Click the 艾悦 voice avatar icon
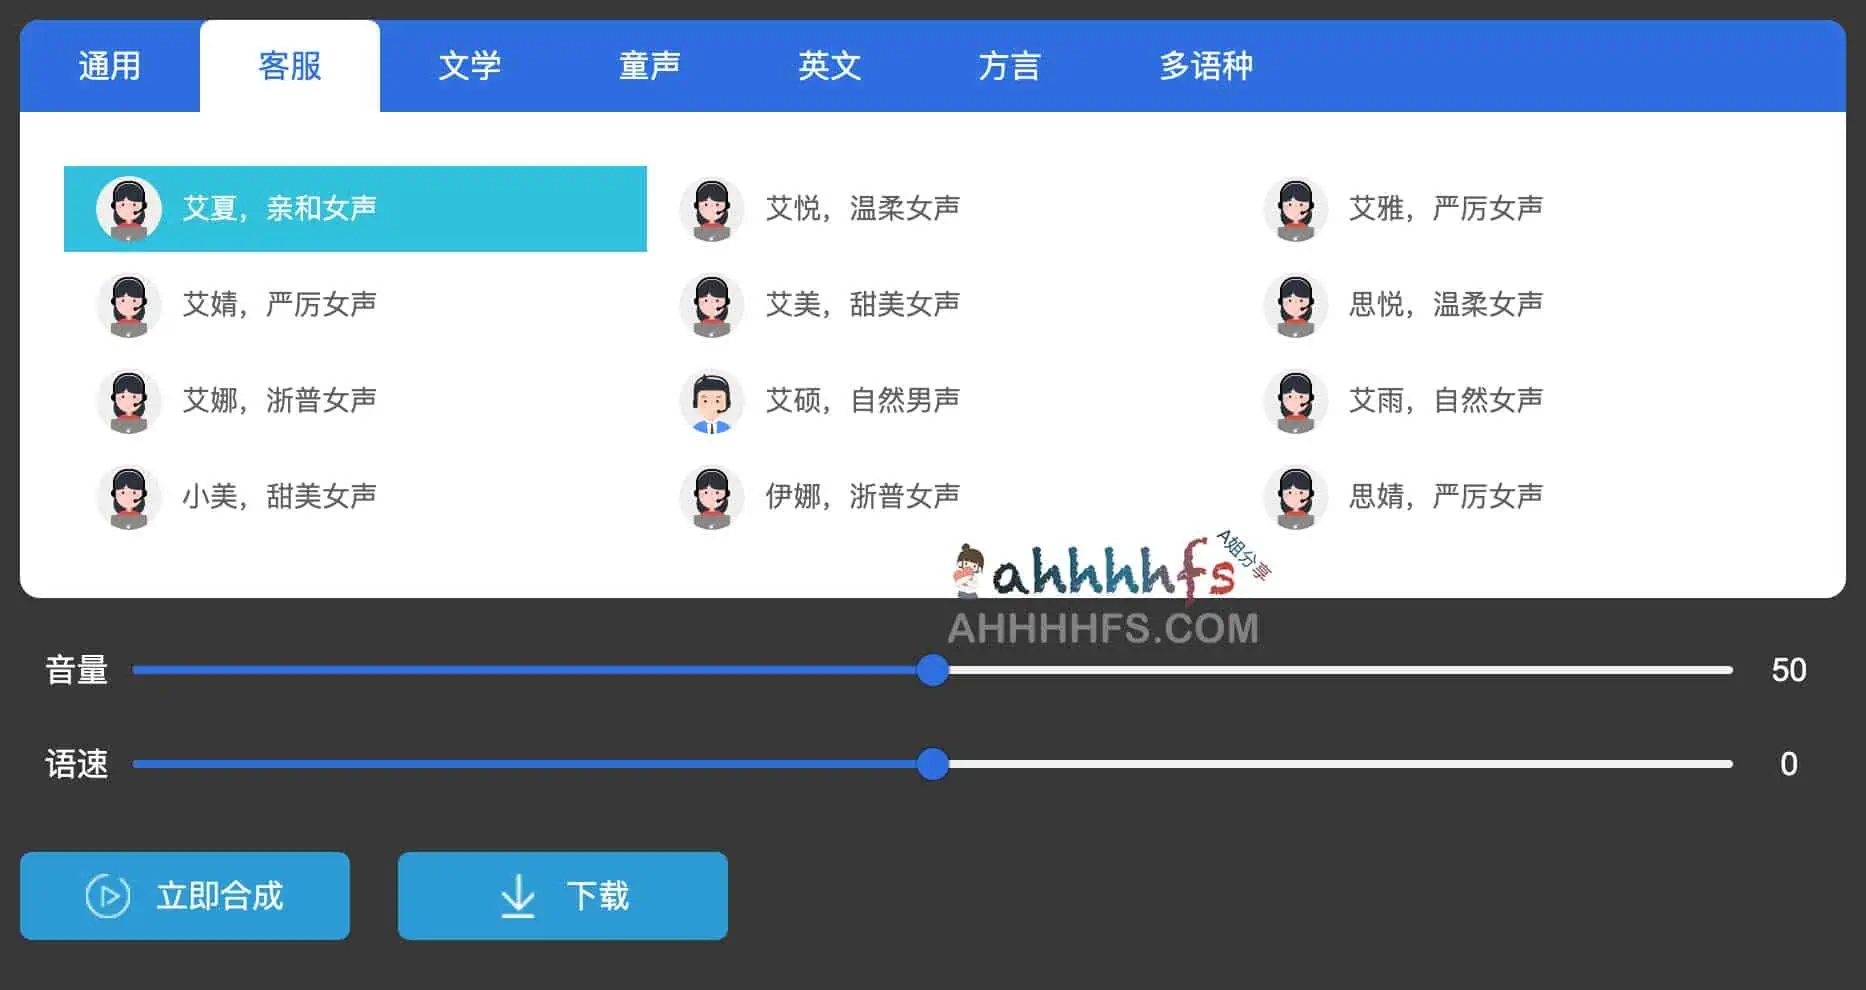This screenshot has width=1866, height=990. (x=711, y=209)
